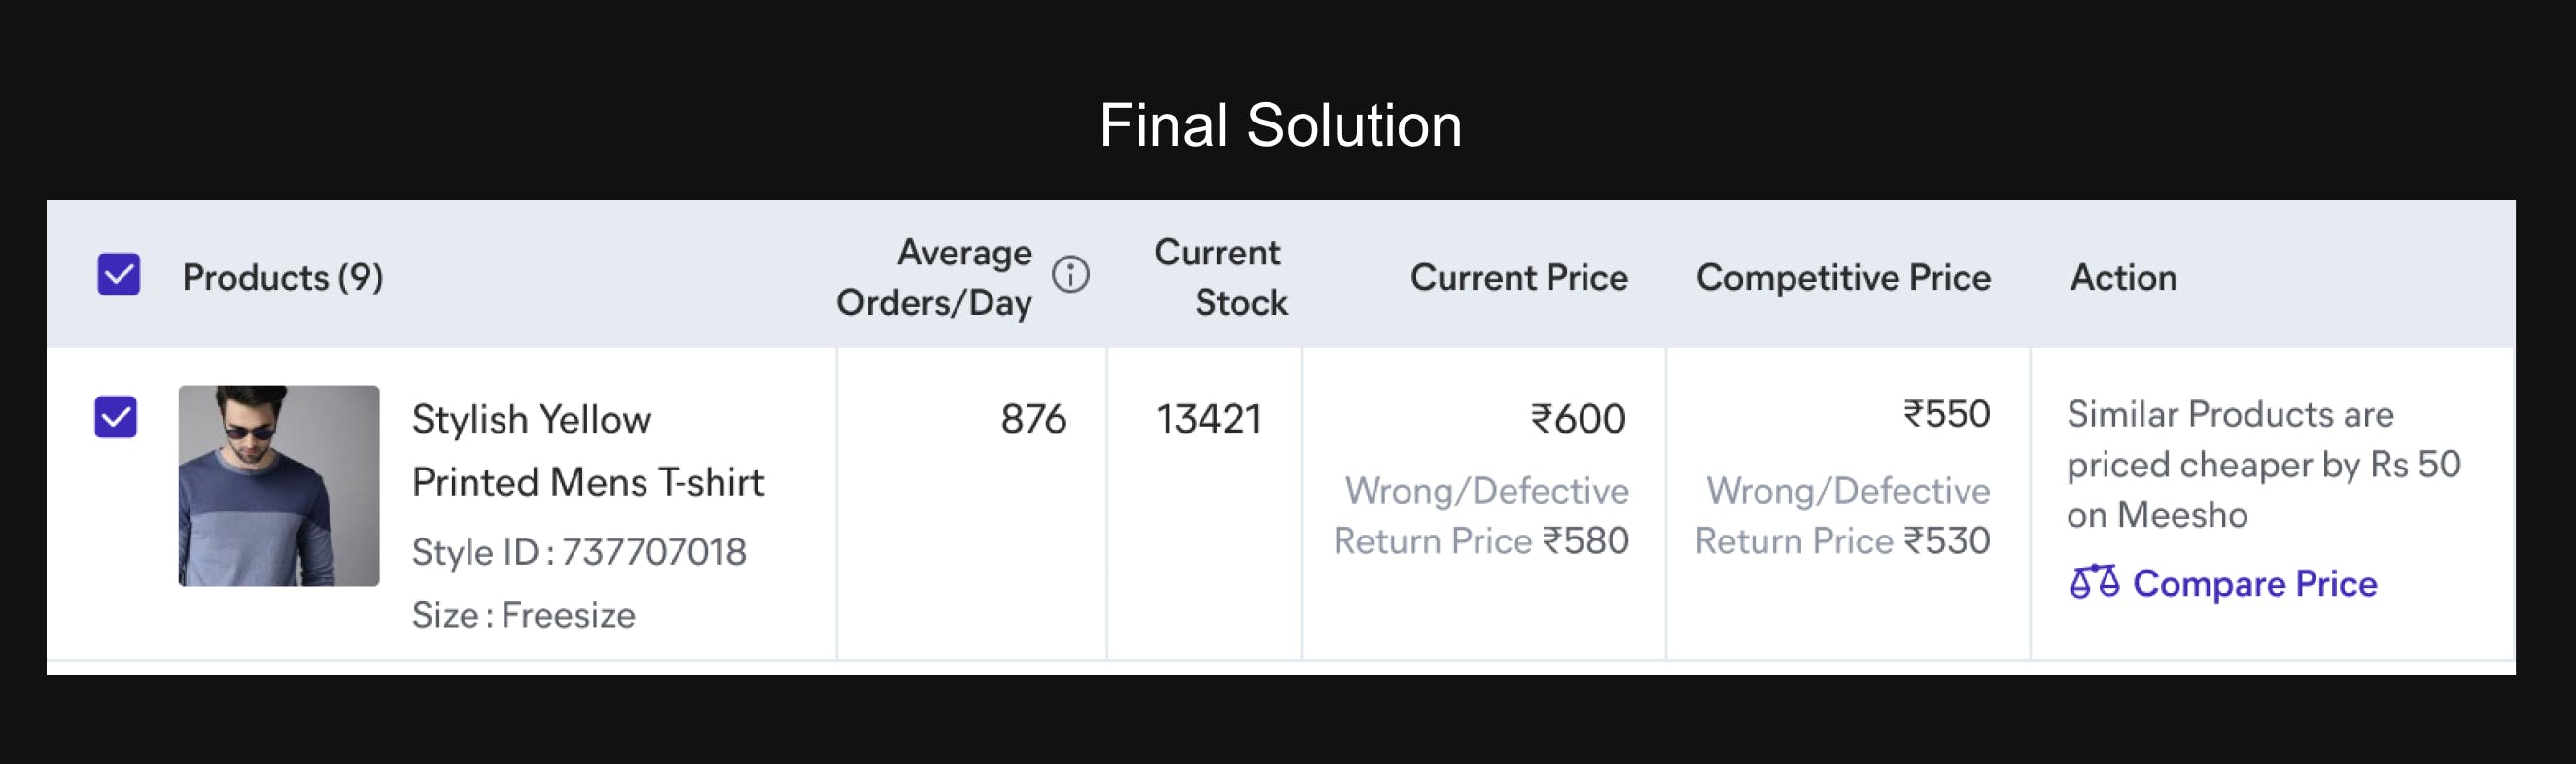Screen dimensions: 2576x764
Task: Open the Compare Price link
Action: click(x=2223, y=583)
